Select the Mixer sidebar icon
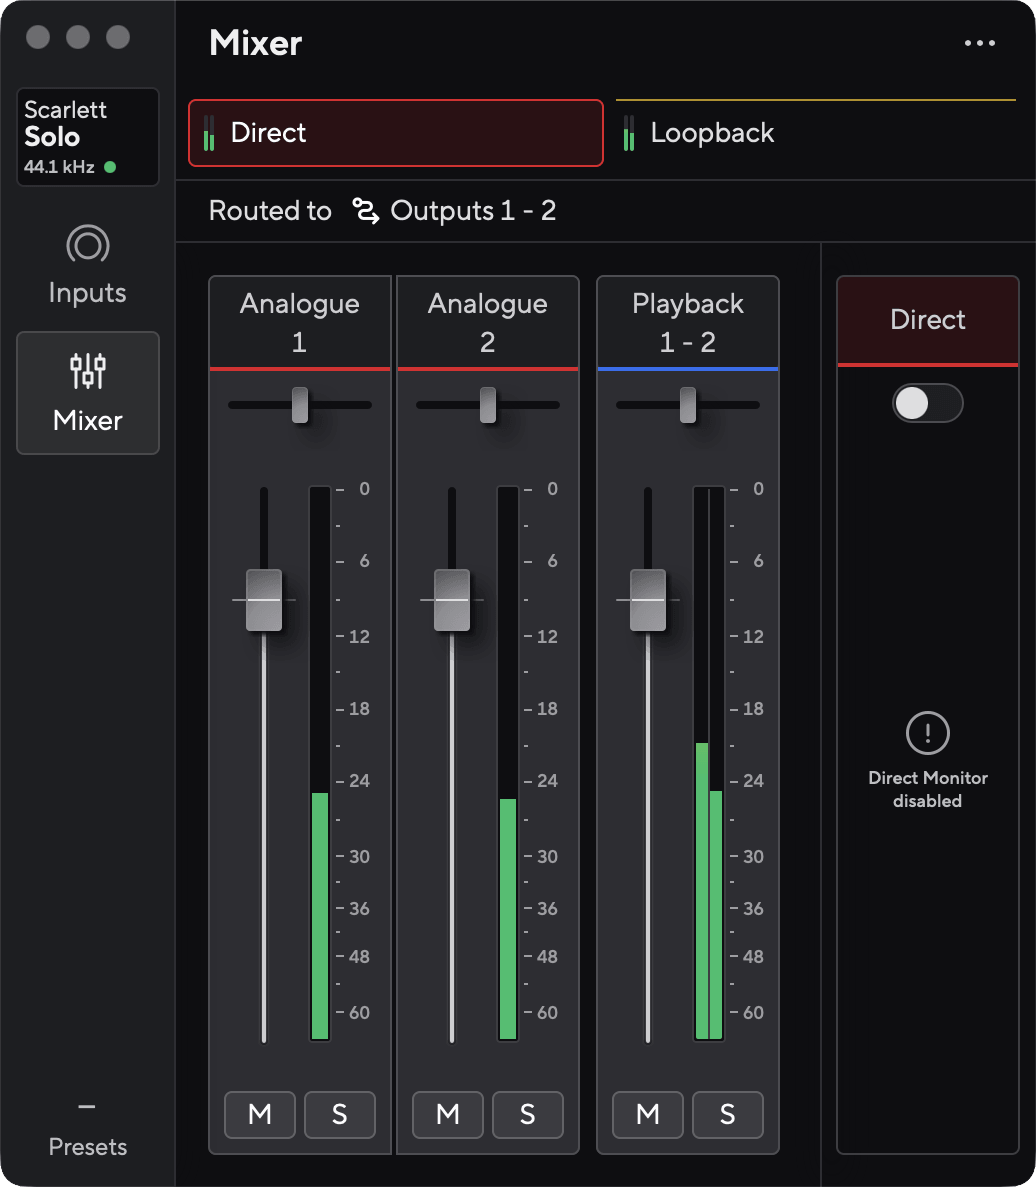 [x=88, y=371]
